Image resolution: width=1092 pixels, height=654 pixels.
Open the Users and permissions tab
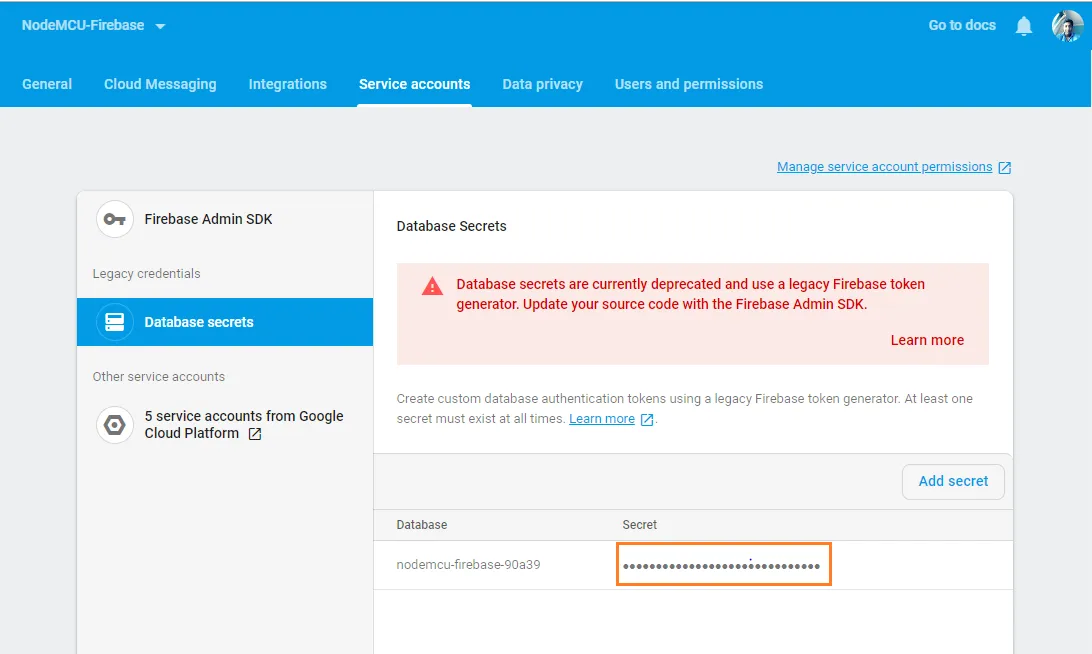click(x=688, y=84)
